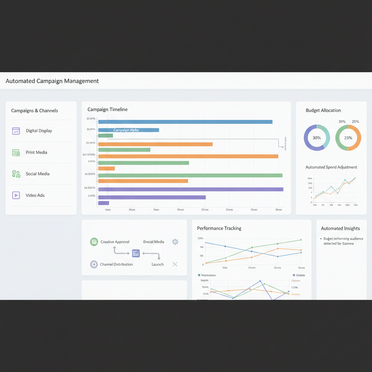Screen dimensions: 372x372
Task: Click the purple legend entry under Performance Tracking
Action: tap(299, 275)
